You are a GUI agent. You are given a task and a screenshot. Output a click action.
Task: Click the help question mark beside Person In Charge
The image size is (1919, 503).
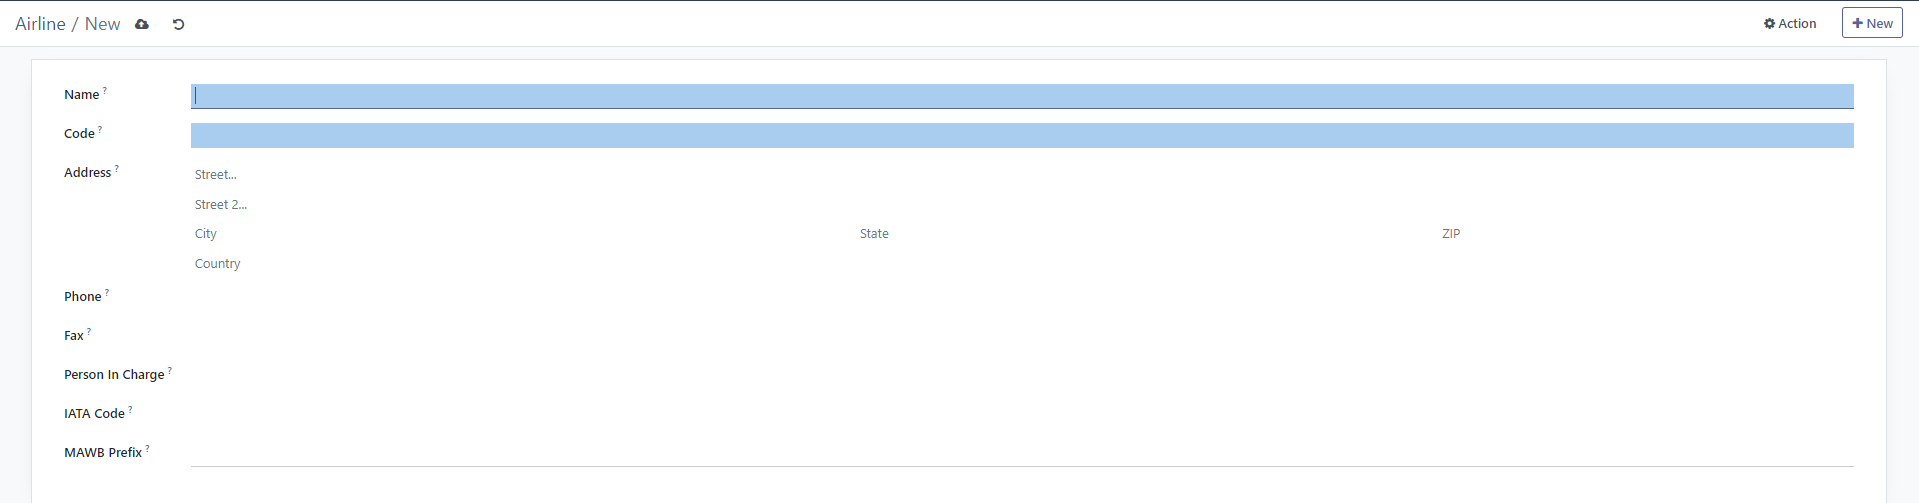pyautogui.click(x=170, y=370)
